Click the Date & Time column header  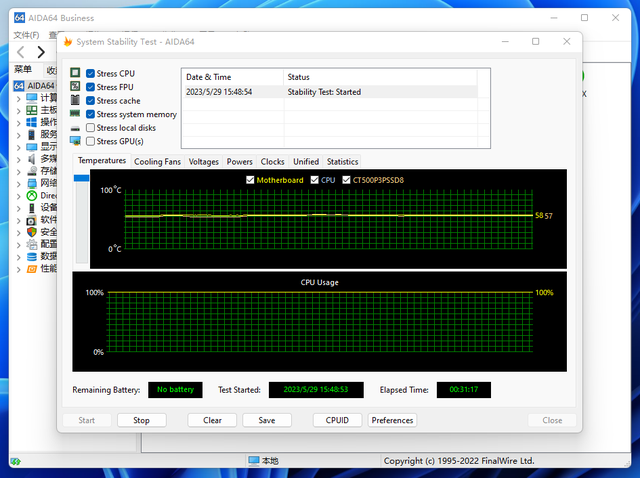click(x=233, y=77)
